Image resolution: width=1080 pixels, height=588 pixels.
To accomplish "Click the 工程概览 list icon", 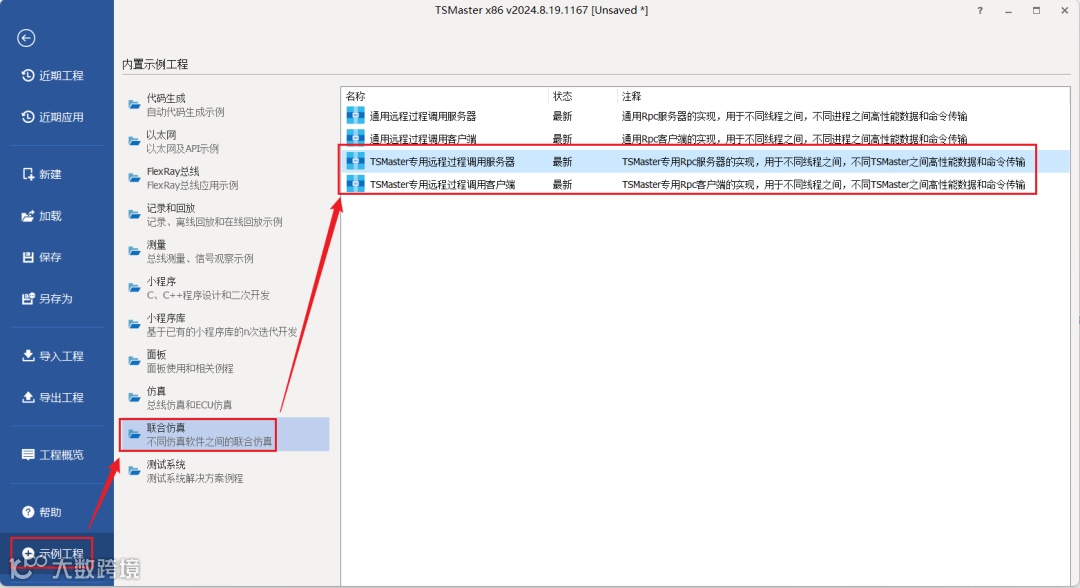I will [x=28, y=454].
